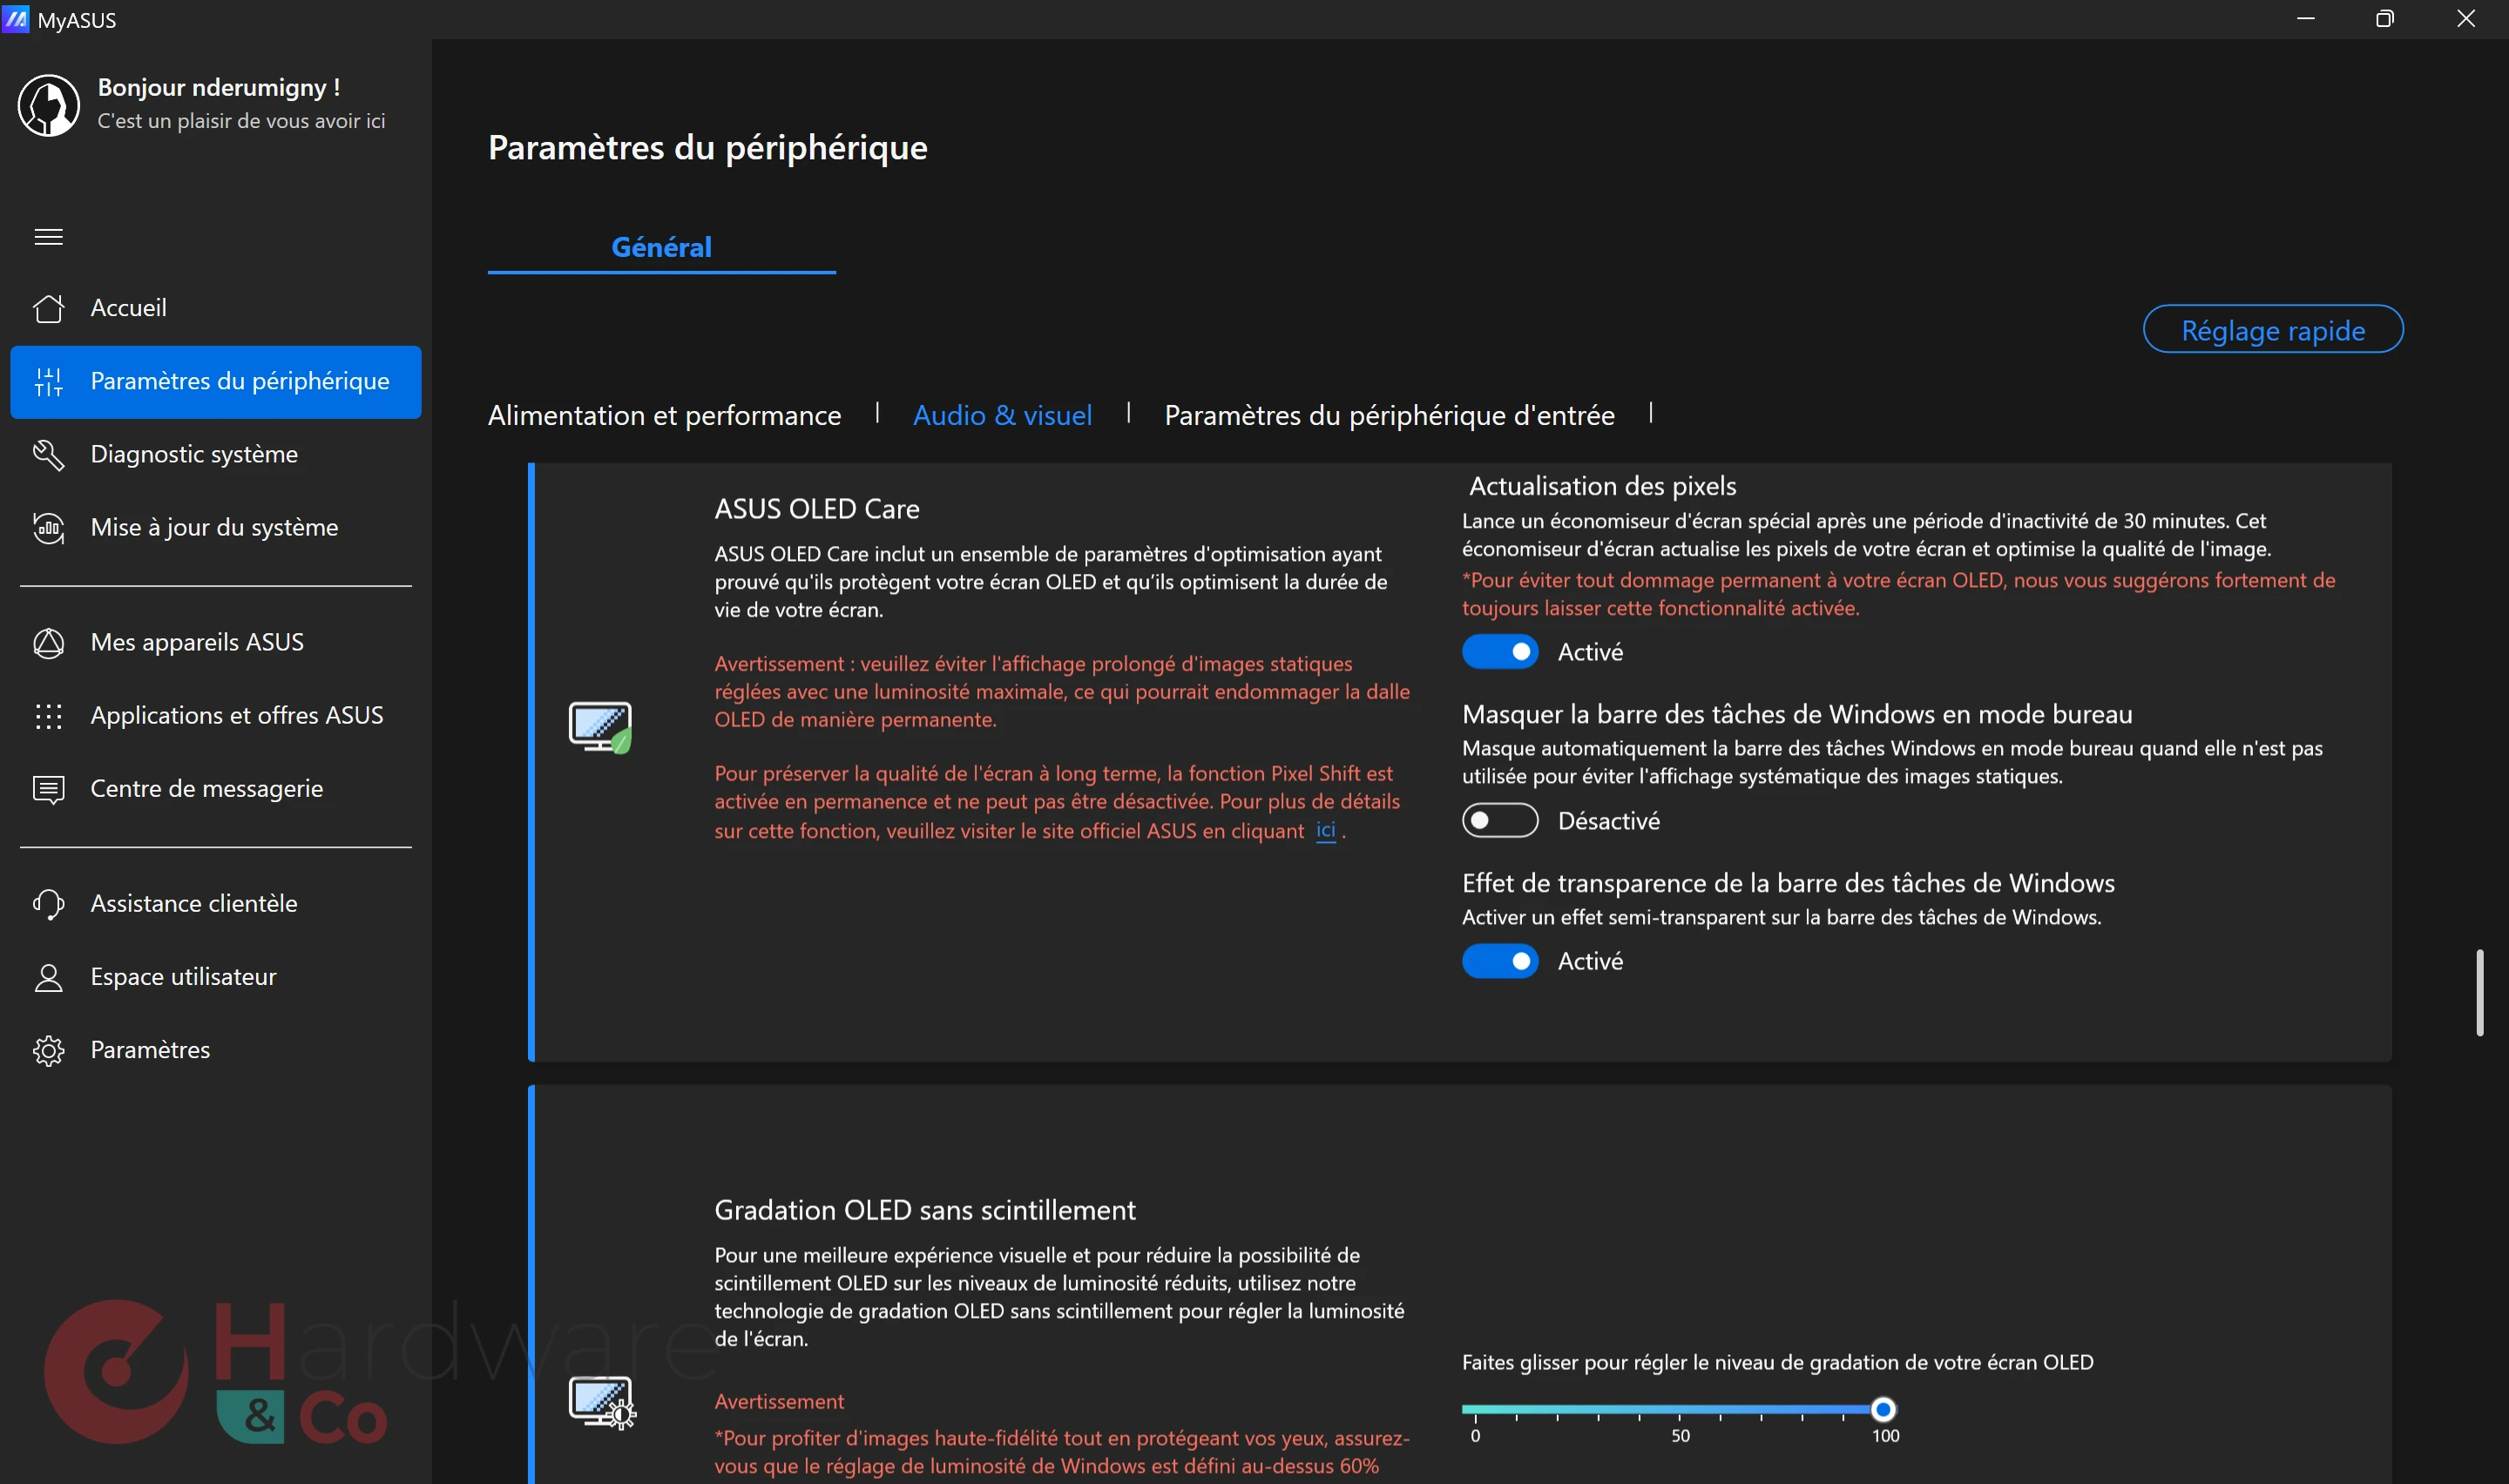Restore down the MyASUS window
2509x1484 pixels.
pos(2385,19)
